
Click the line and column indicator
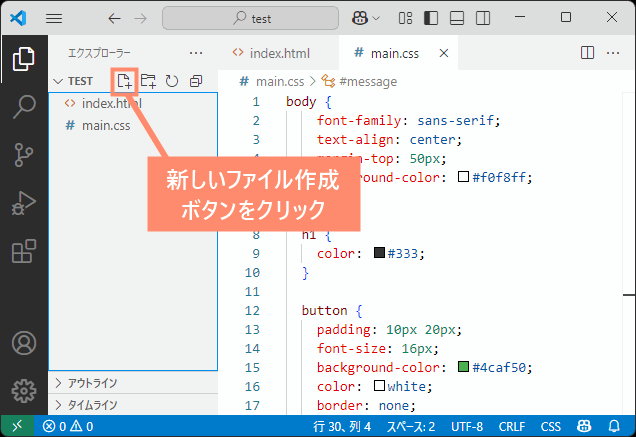(x=342, y=426)
